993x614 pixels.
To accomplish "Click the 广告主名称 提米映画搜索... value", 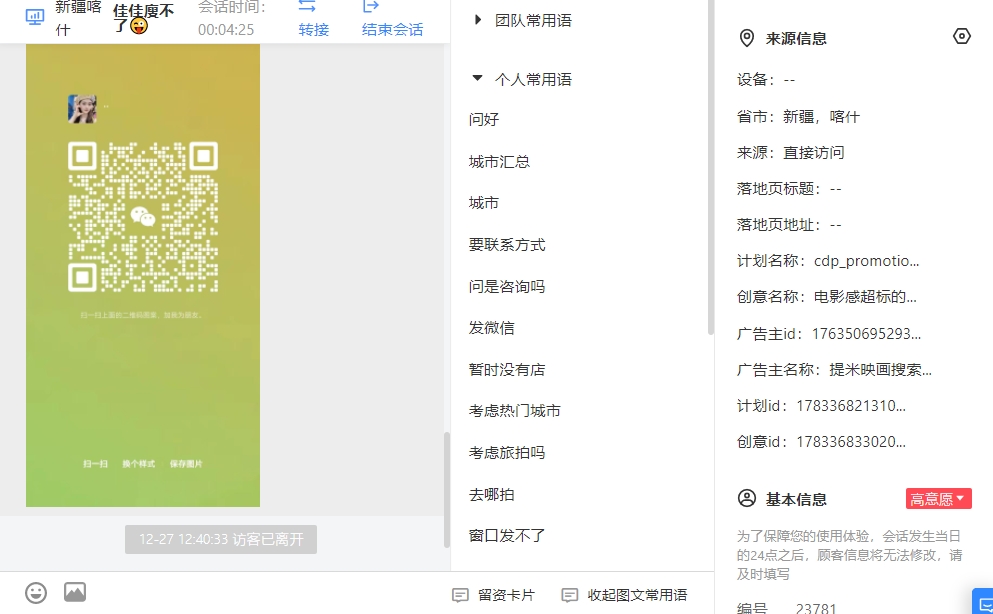I will (x=880, y=370).
